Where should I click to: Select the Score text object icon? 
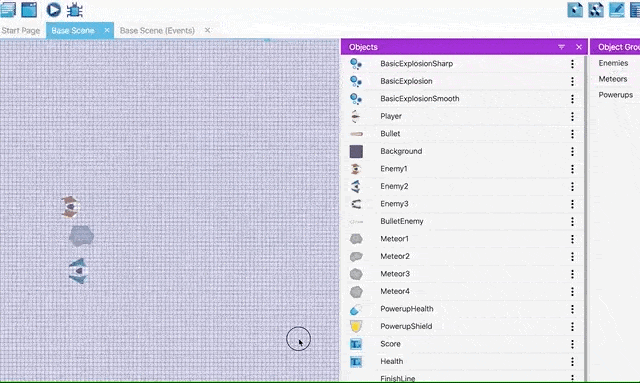tap(356, 344)
